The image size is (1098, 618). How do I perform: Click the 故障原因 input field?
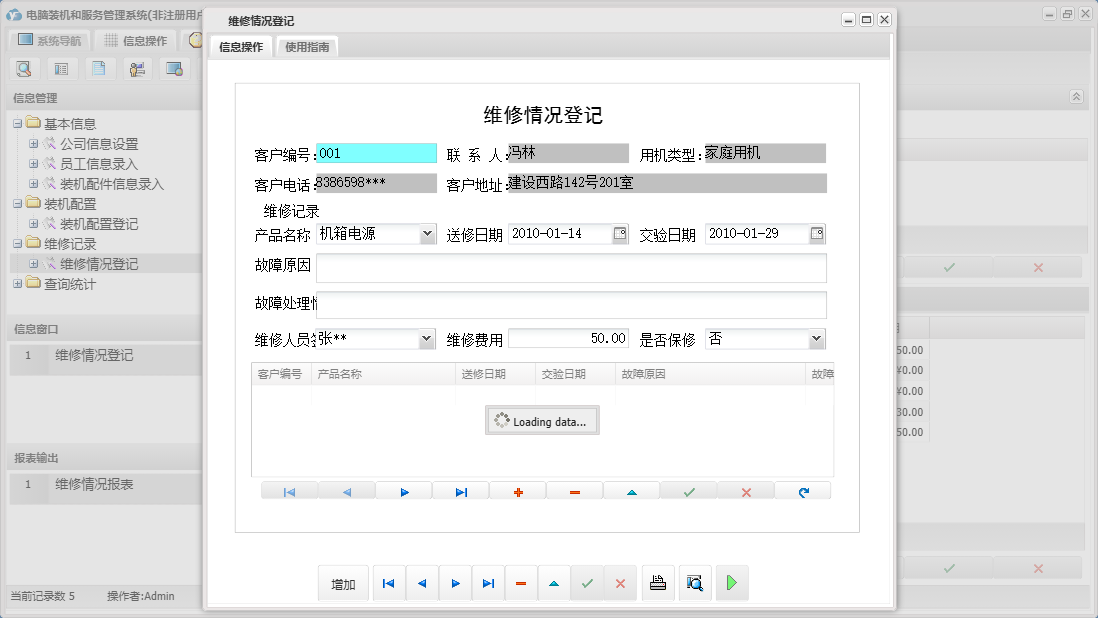pos(570,268)
